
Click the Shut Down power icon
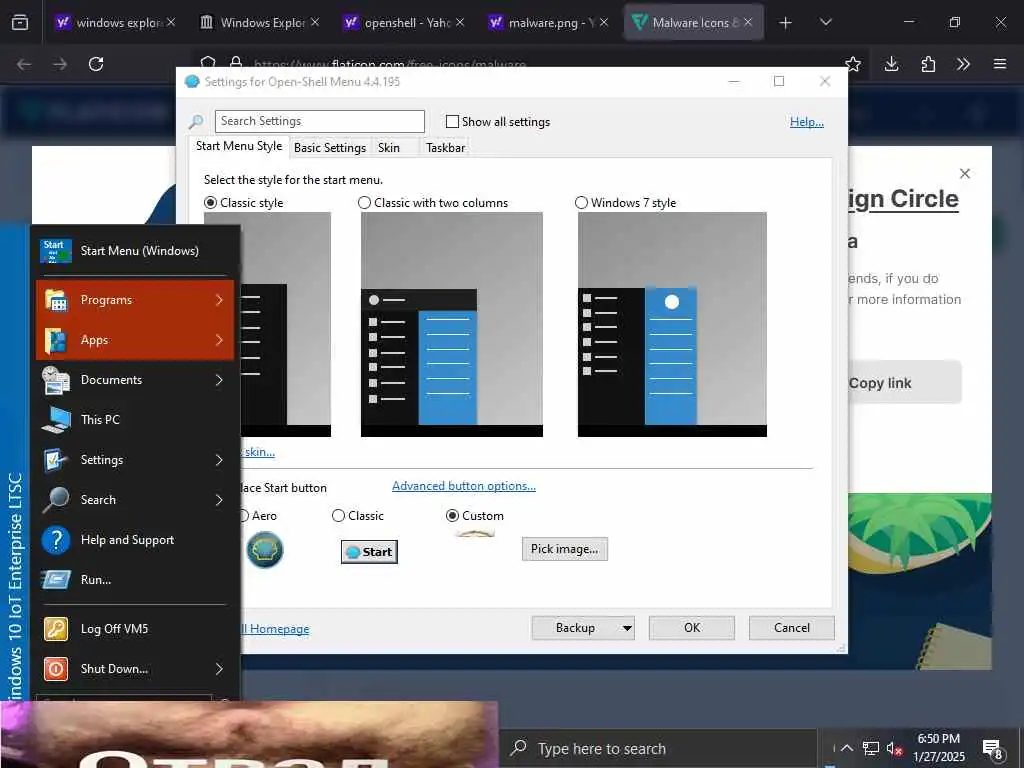(56, 669)
